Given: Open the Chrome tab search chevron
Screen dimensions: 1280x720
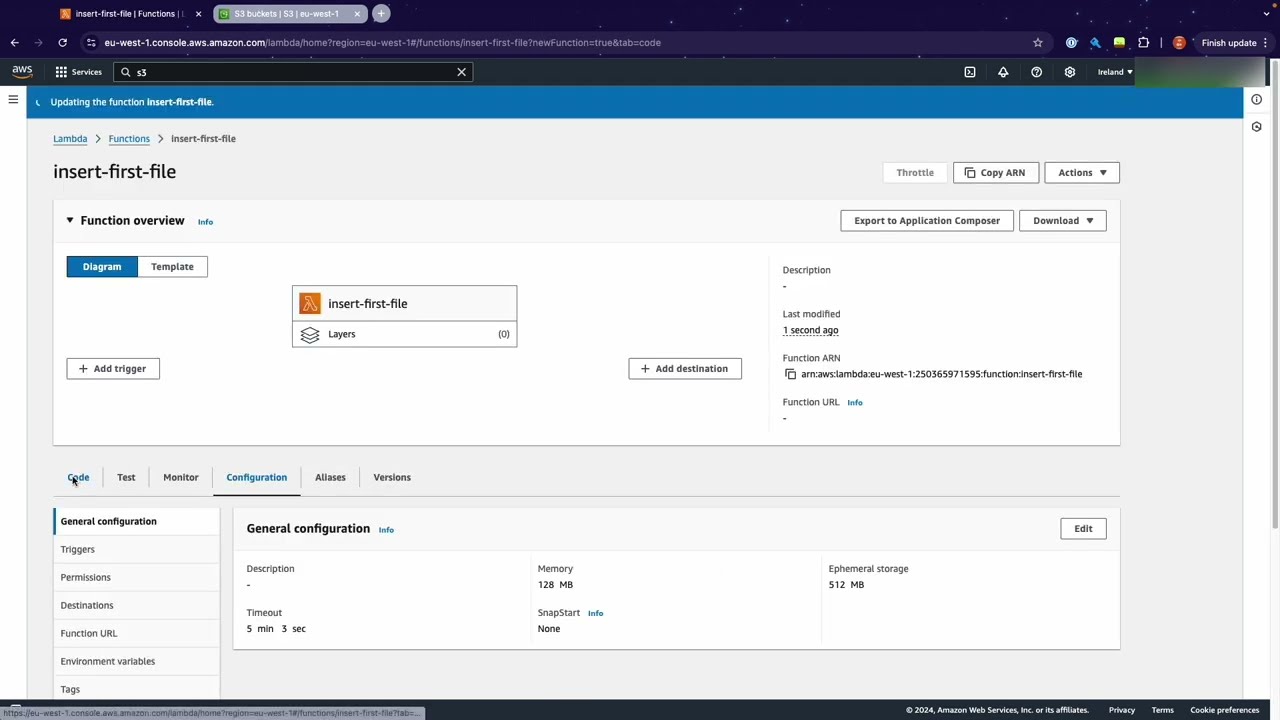Looking at the screenshot, I should 1264,14.
